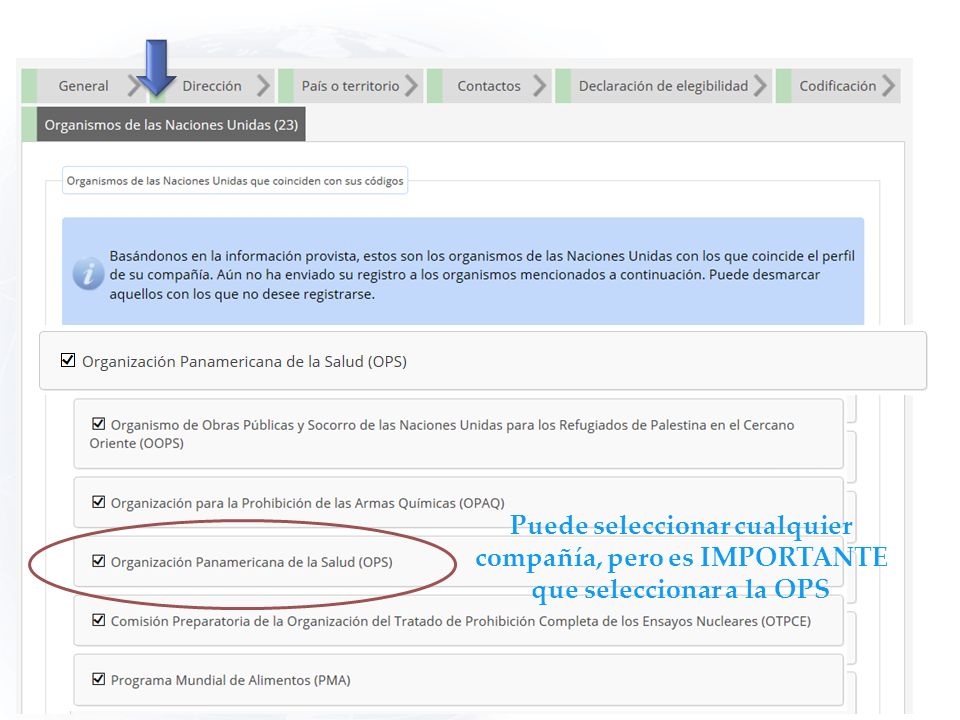
Task: Click the chevron after País o territorio
Action: [x=411, y=86]
